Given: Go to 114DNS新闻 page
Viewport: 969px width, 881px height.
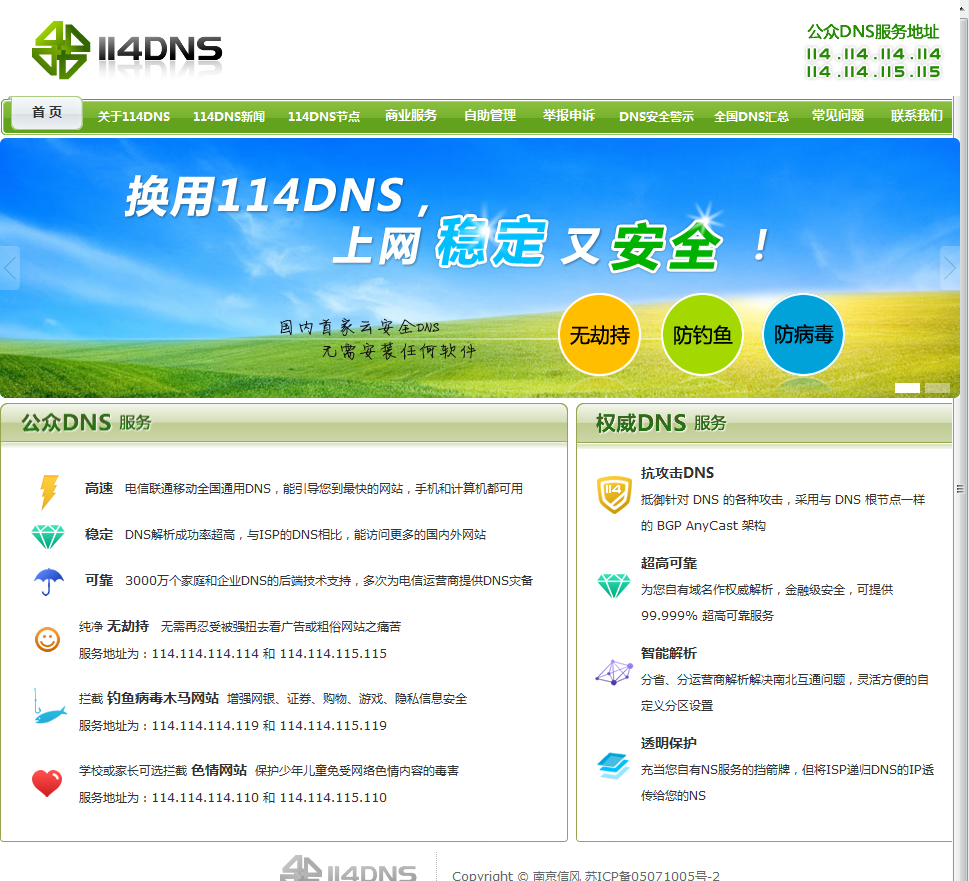Looking at the screenshot, I should coord(229,116).
